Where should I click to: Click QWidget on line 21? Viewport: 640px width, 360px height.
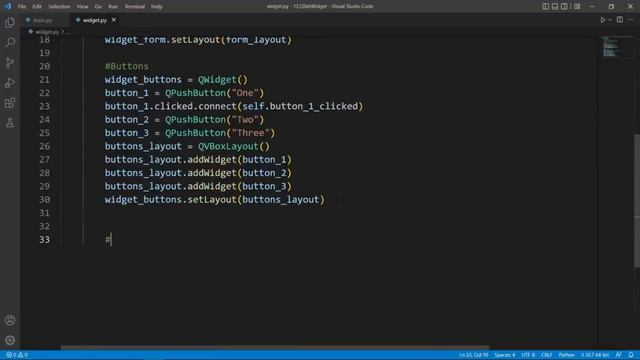[x=217, y=80]
